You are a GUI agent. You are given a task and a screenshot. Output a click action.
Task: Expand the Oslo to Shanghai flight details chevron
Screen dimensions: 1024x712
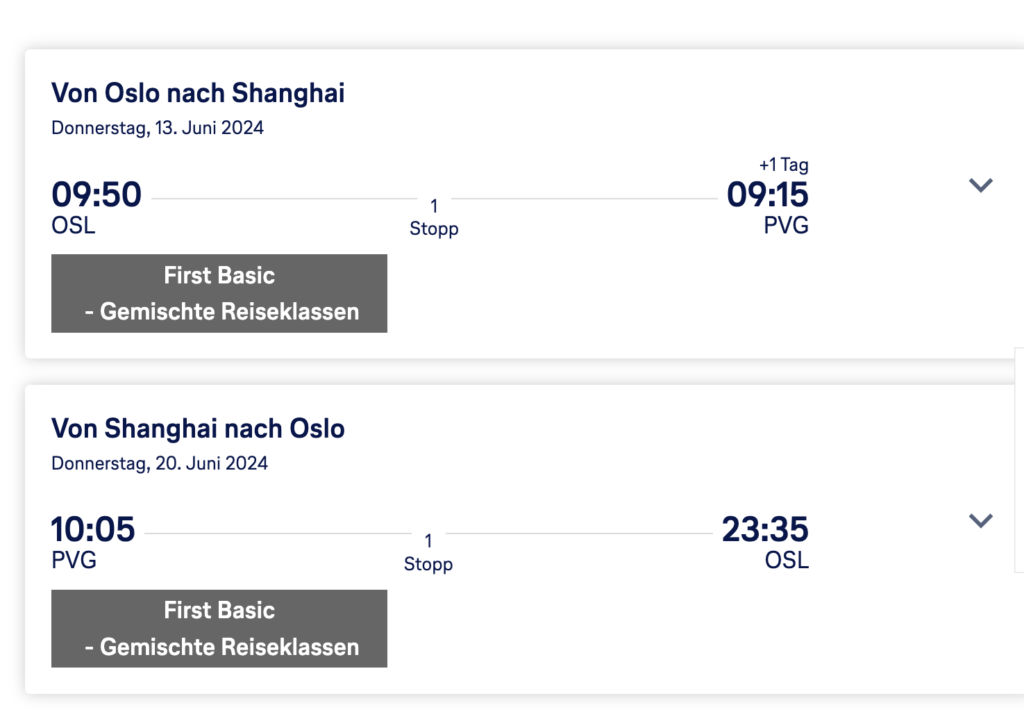980,185
